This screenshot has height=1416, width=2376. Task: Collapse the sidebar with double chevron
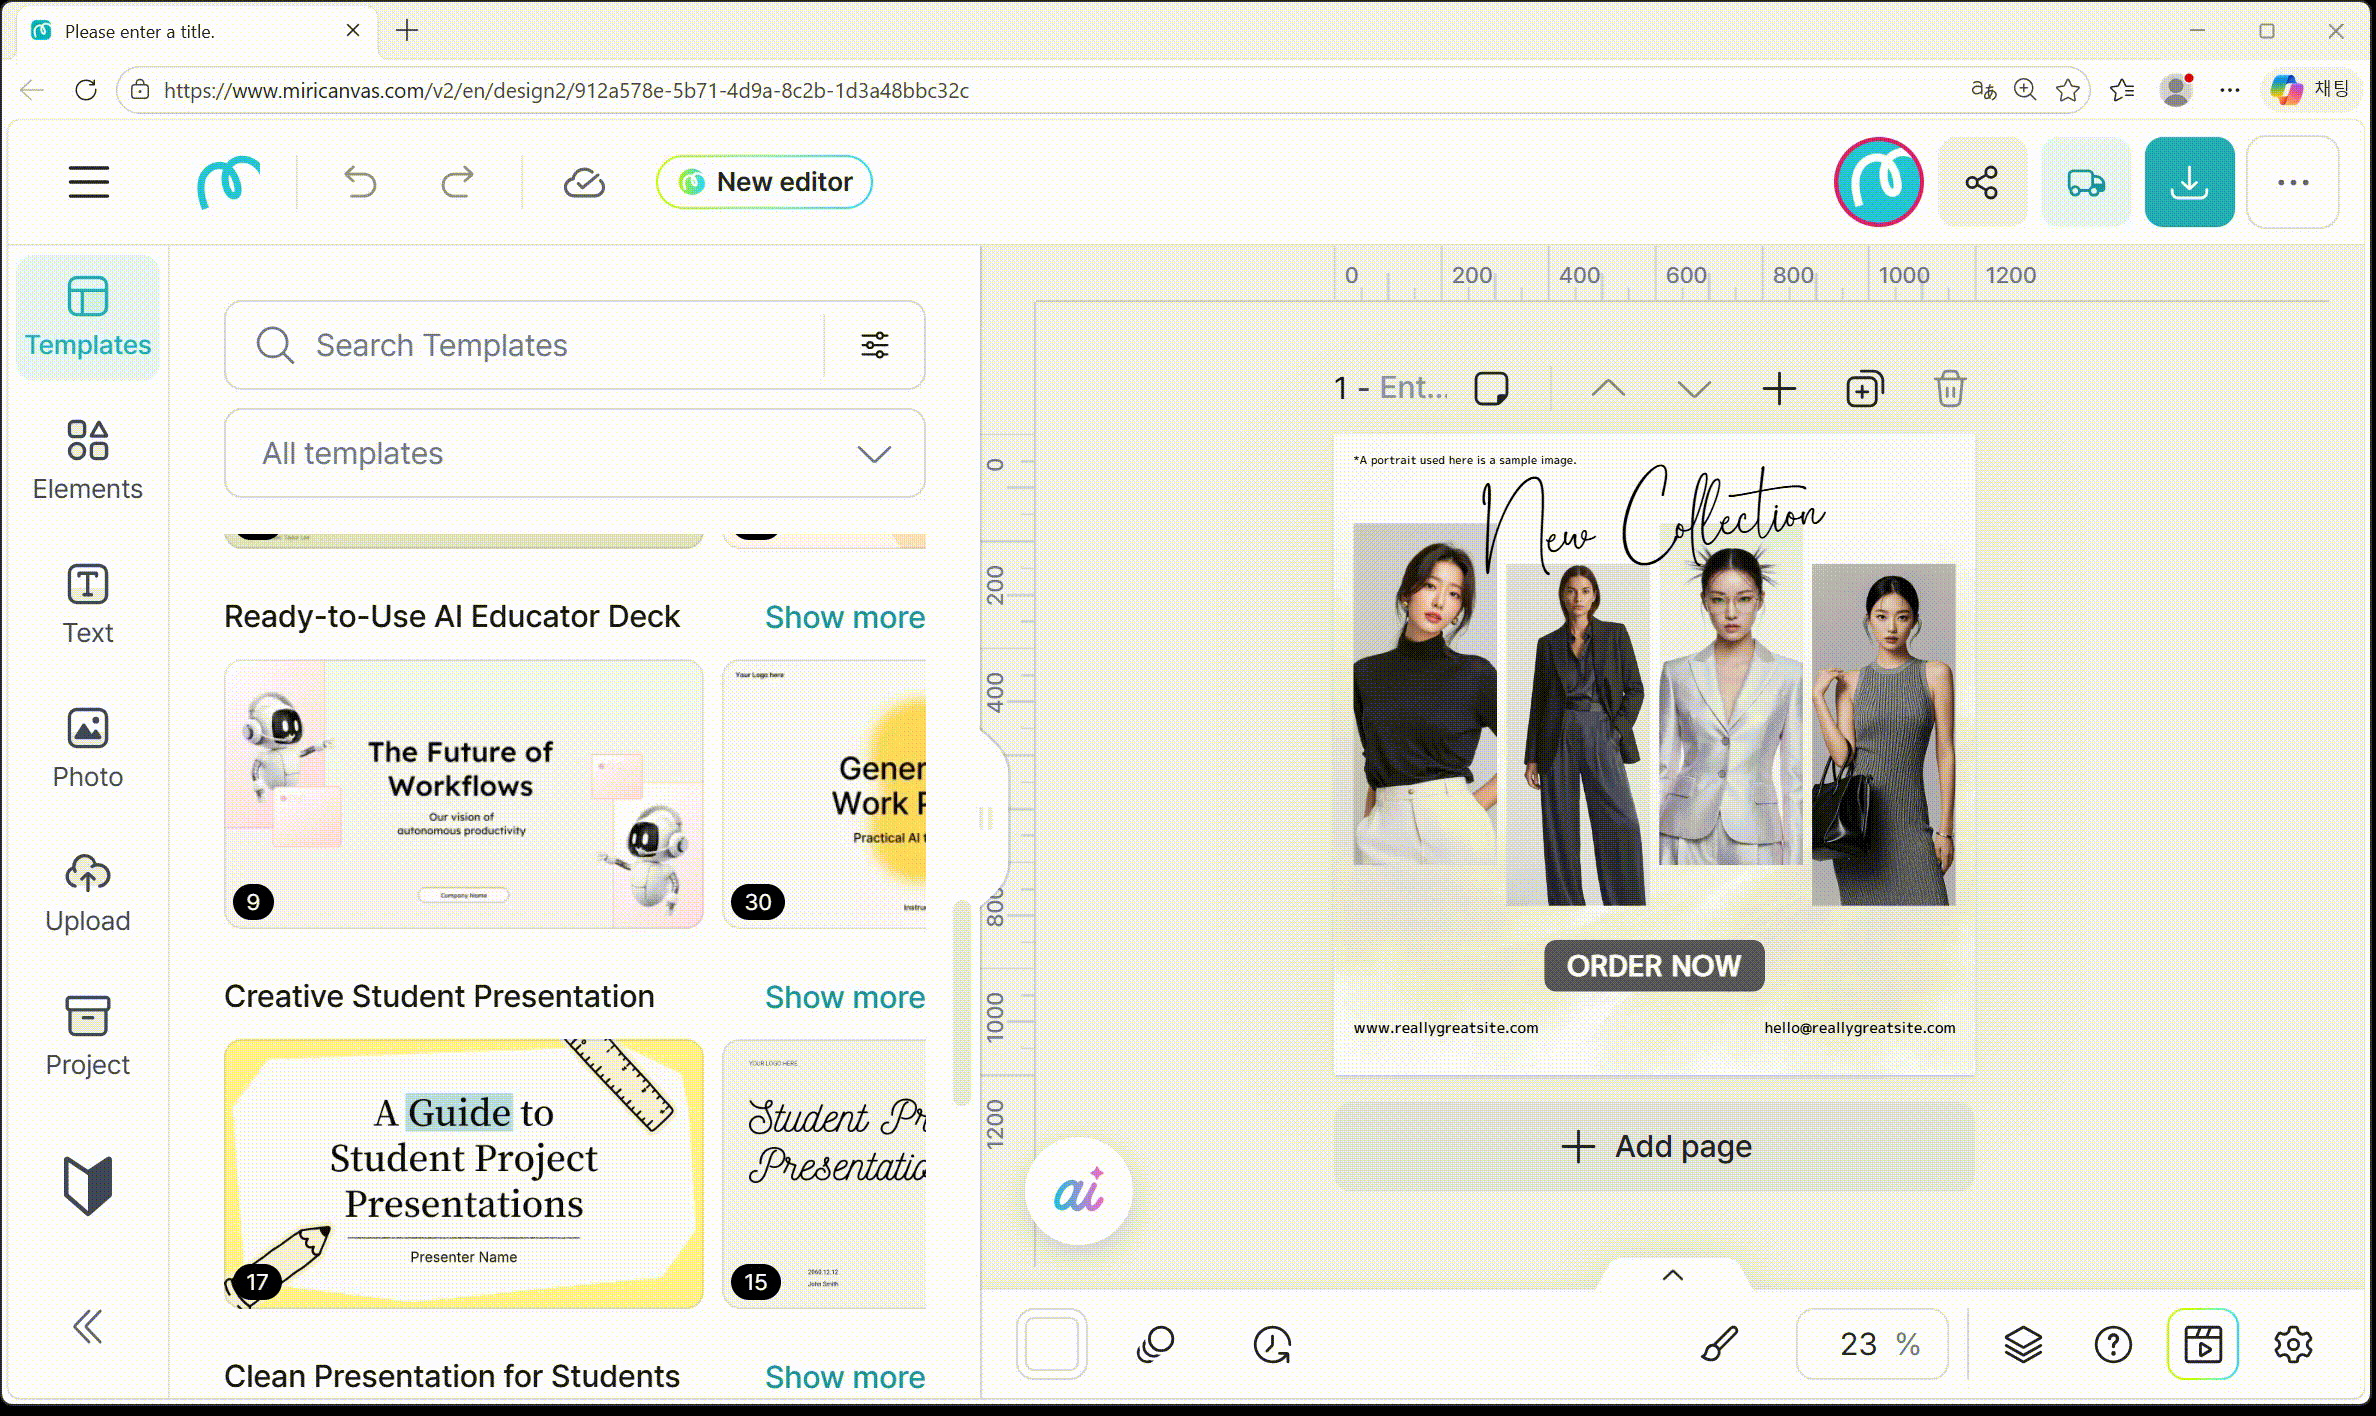coord(88,1327)
